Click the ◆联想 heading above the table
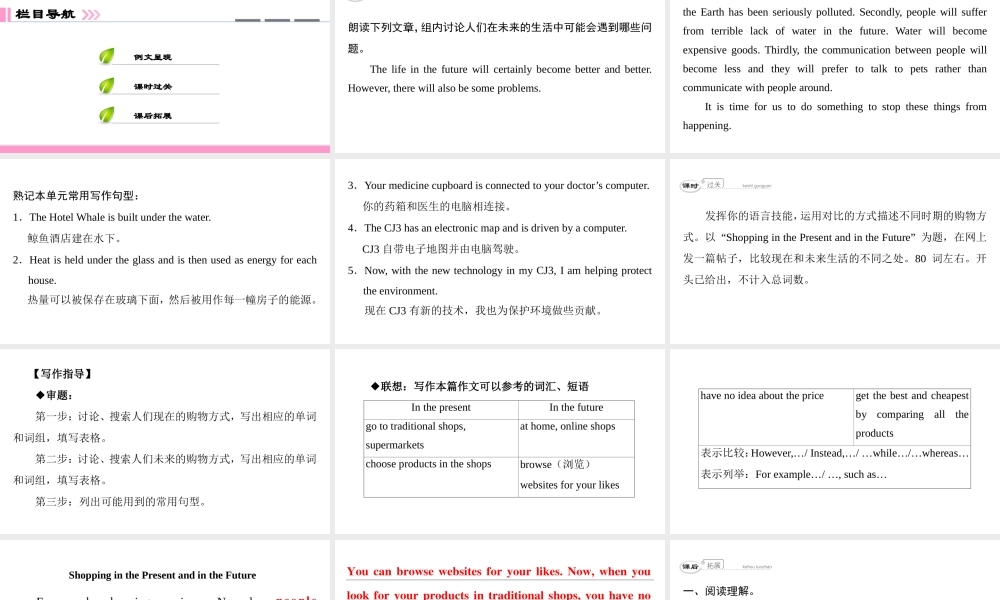Image resolution: width=1000 pixels, height=600 pixels. pyautogui.click(x=480, y=386)
